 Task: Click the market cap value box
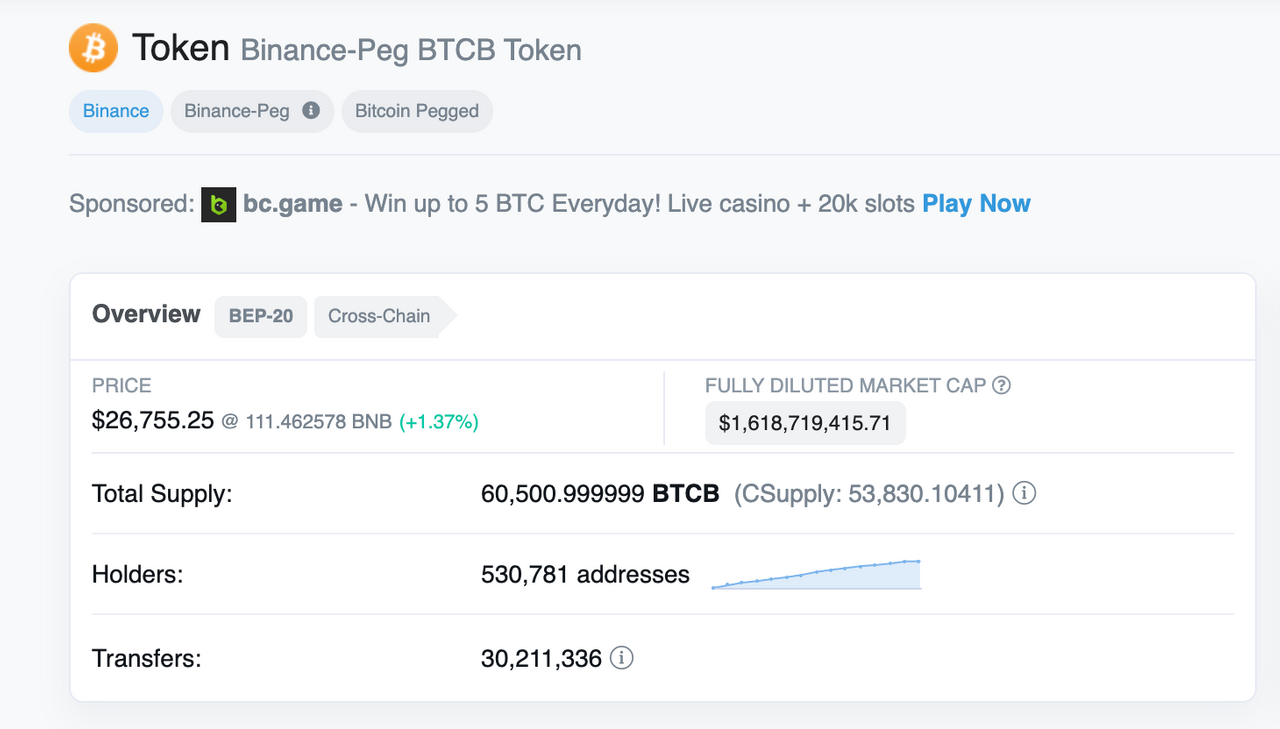pos(805,422)
